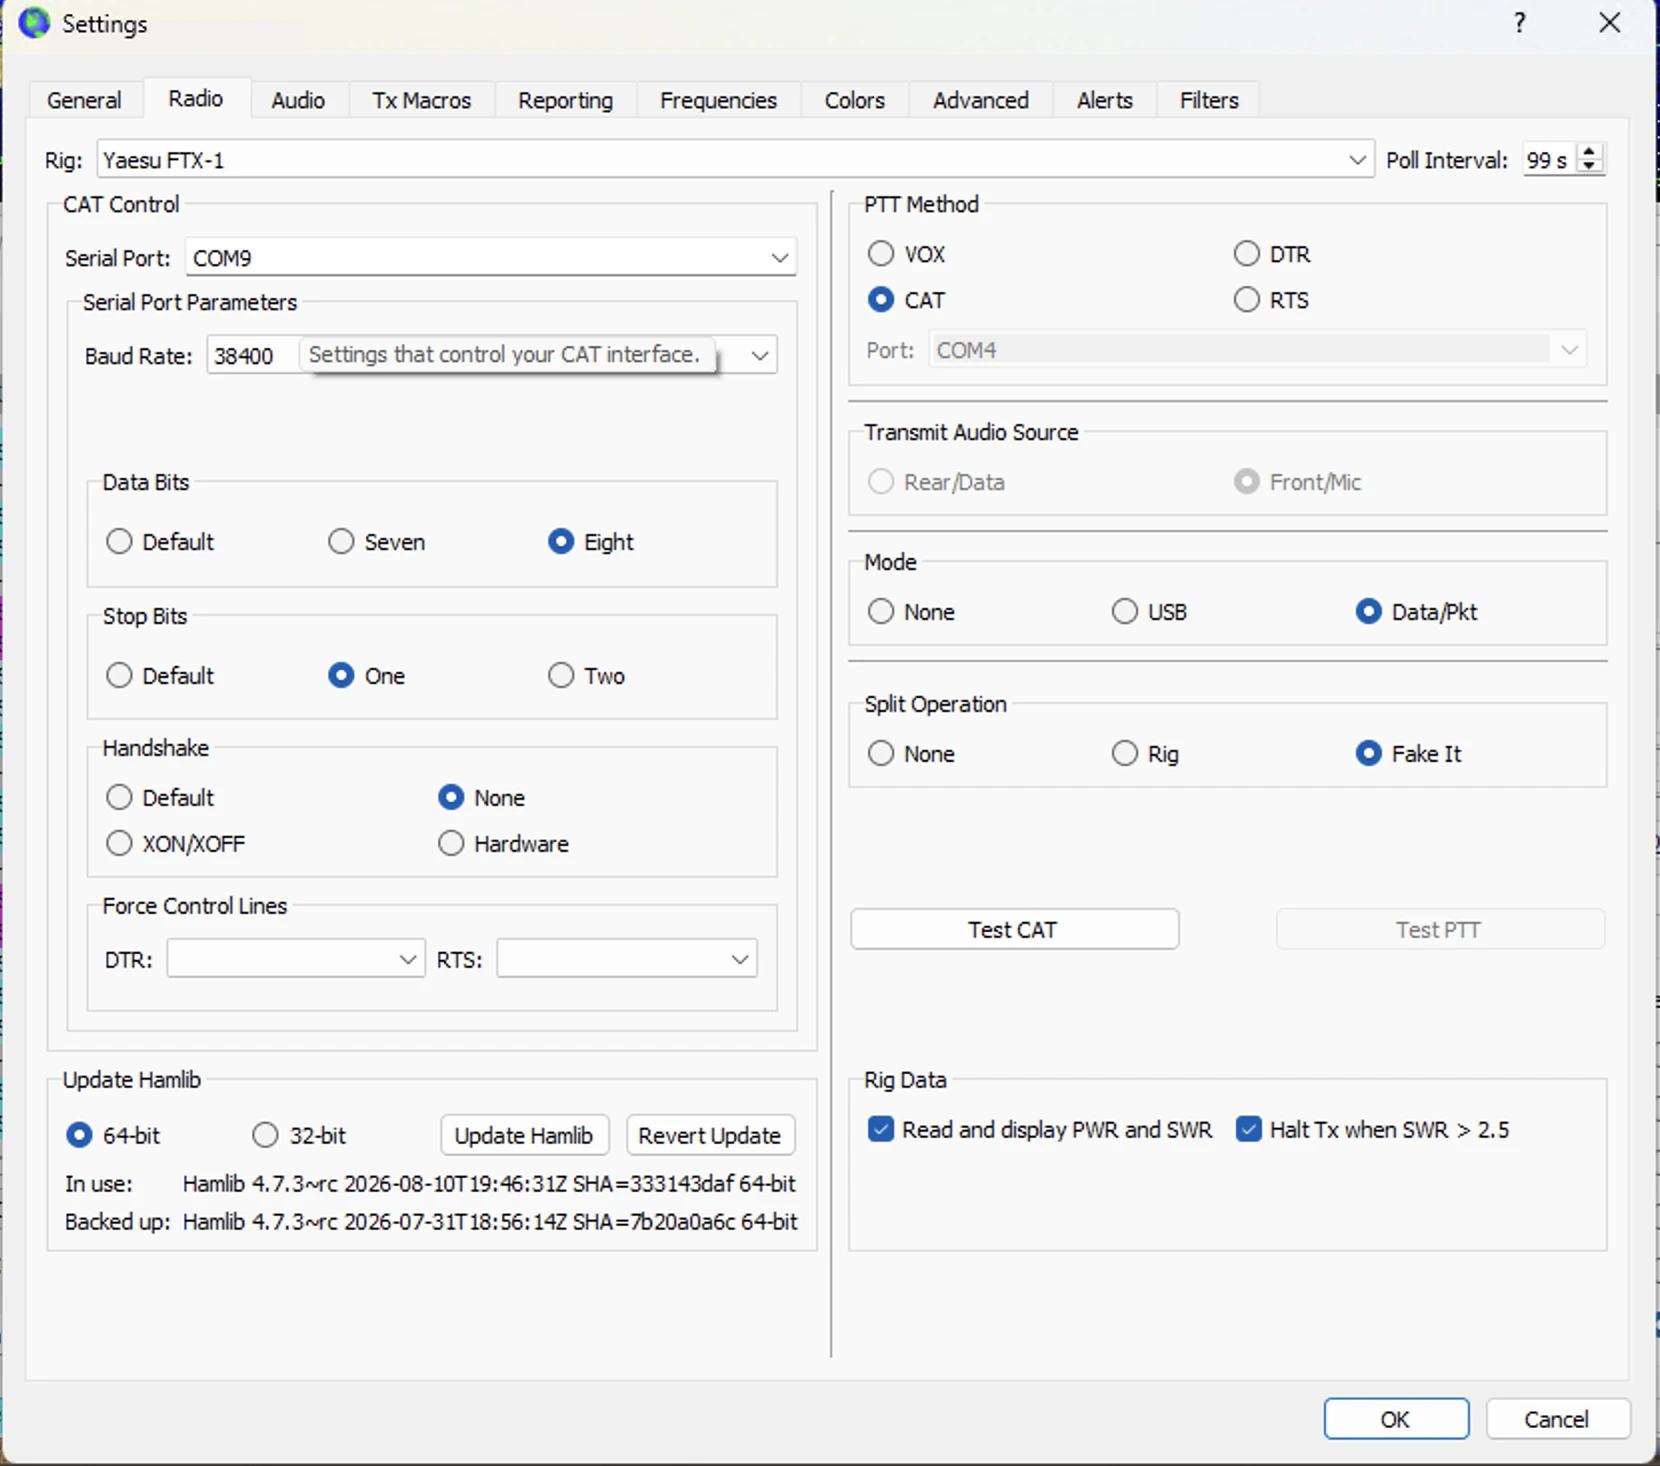1660x1466 pixels.
Task: Choose Hardware handshake option
Action: [504, 844]
